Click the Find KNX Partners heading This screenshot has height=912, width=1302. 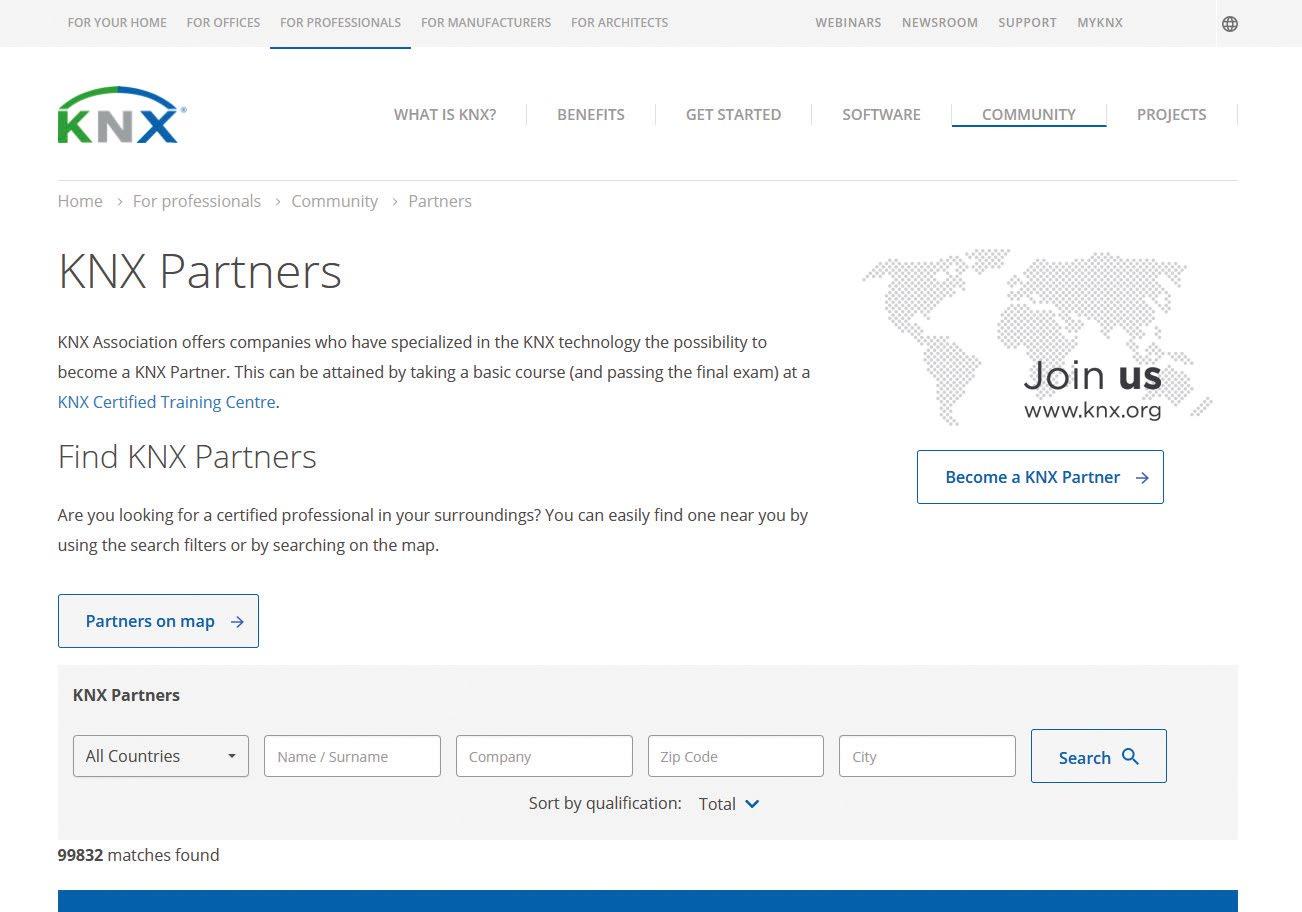pyautogui.click(x=187, y=457)
